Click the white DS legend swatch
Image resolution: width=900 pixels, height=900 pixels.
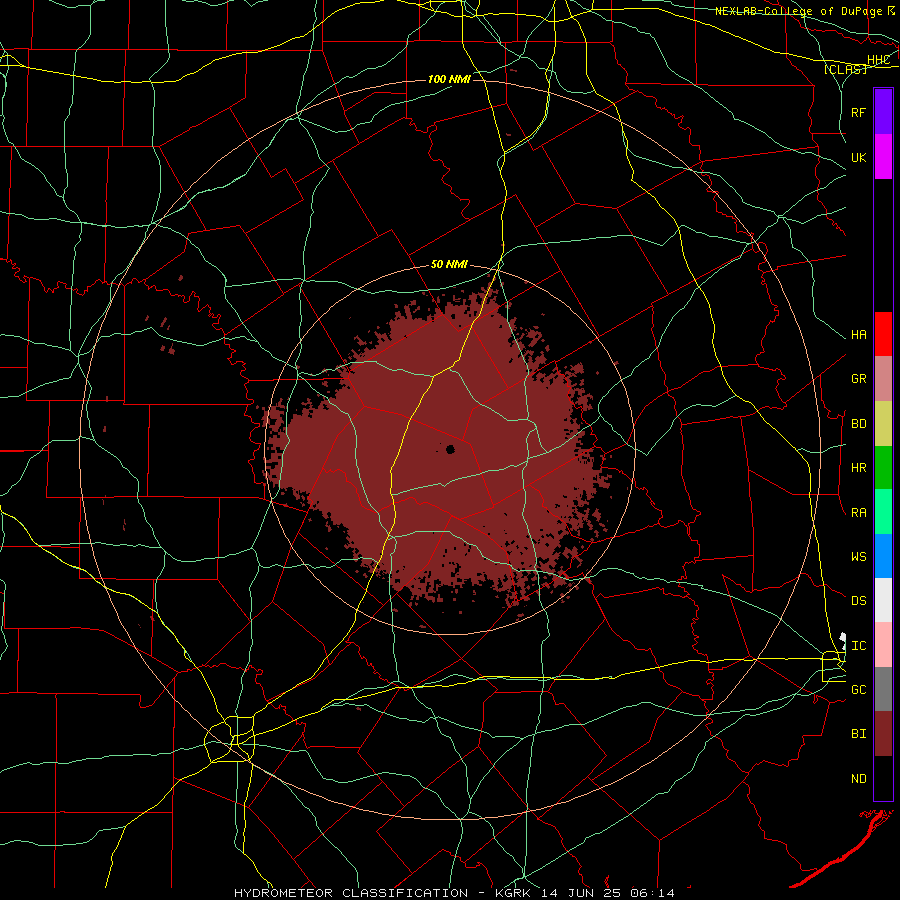pyautogui.click(x=883, y=600)
